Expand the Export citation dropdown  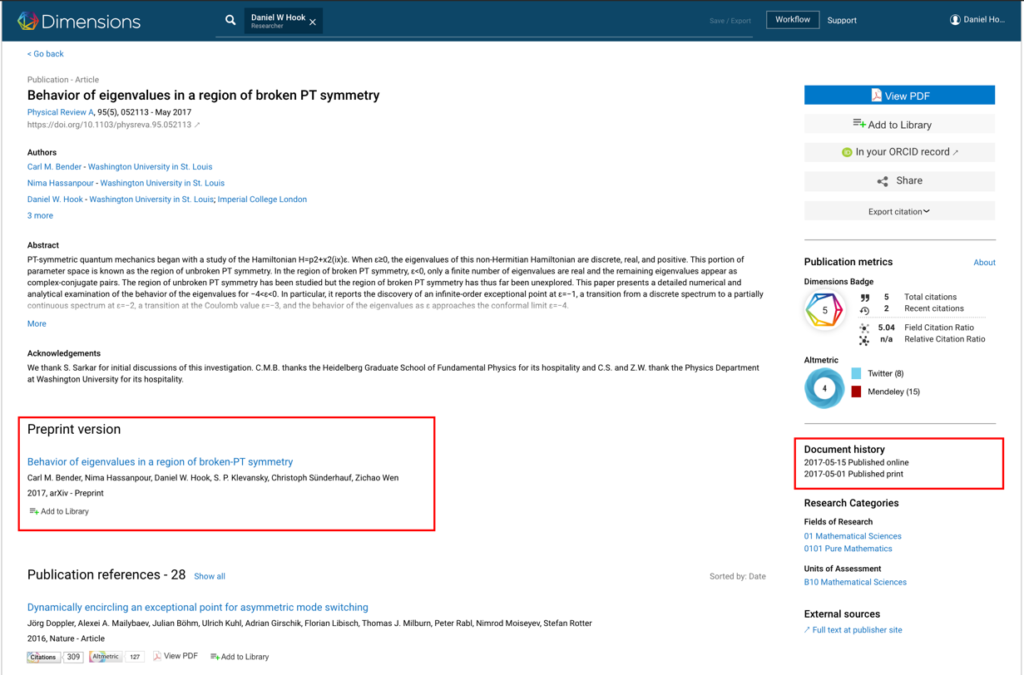899,211
